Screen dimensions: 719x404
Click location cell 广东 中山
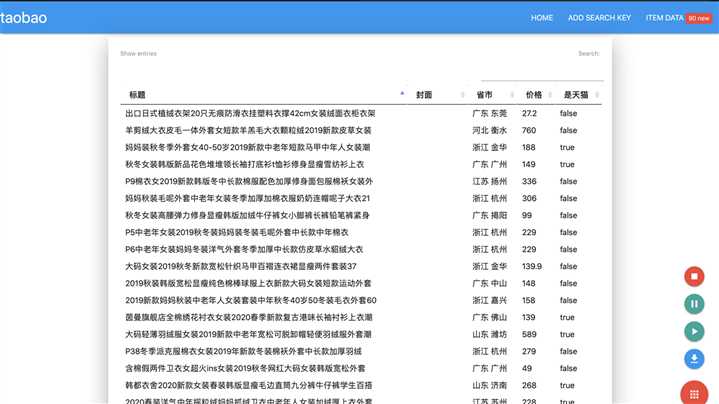[490, 283]
